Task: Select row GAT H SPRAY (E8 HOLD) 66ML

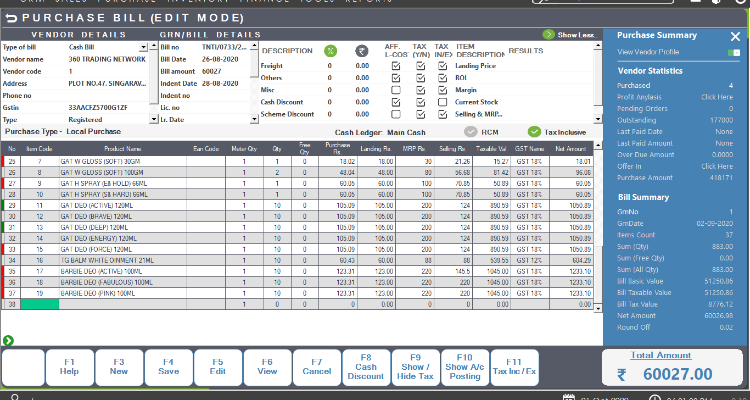Action: coord(298,184)
